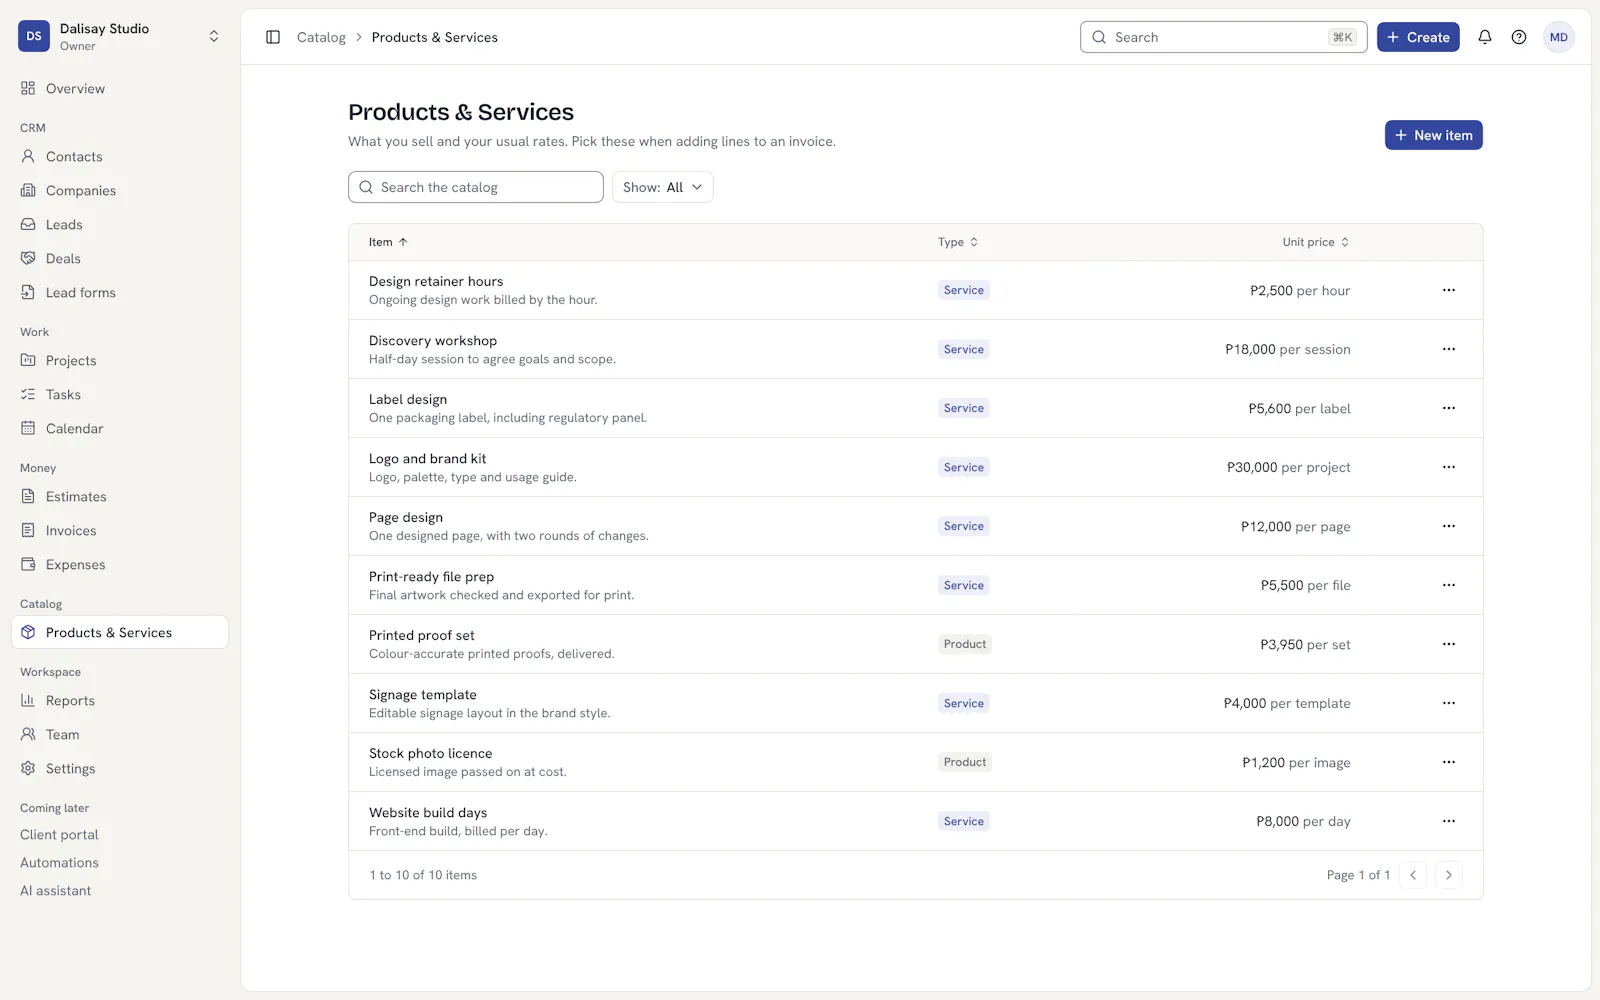The image size is (1600, 1000).
Task: Open Settings in the sidebar
Action: pos(120,769)
